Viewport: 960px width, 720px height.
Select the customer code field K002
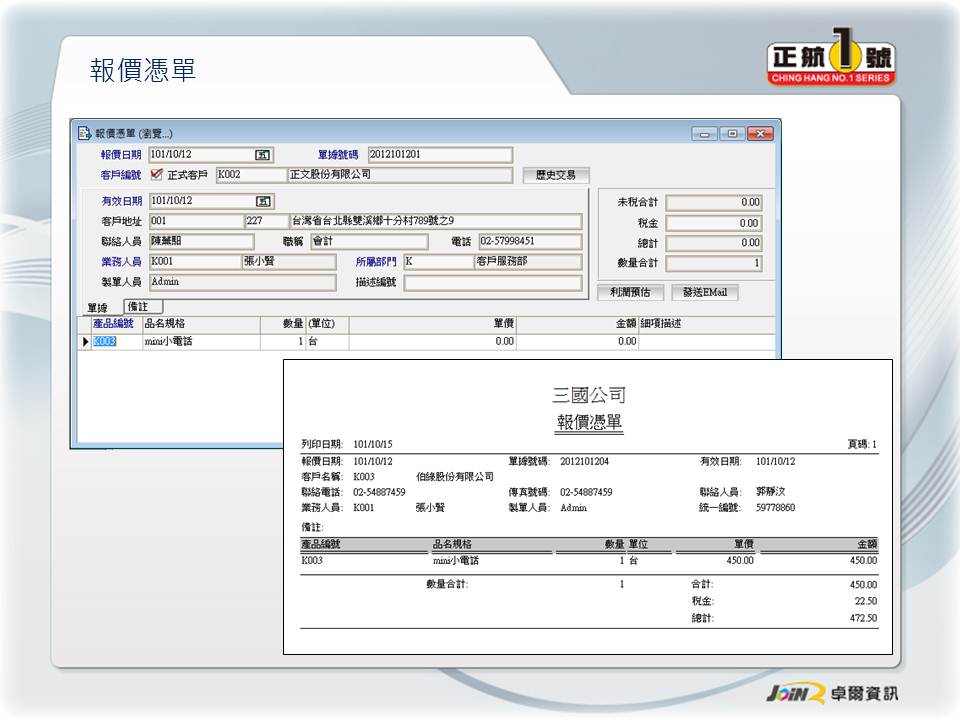point(250,175)
